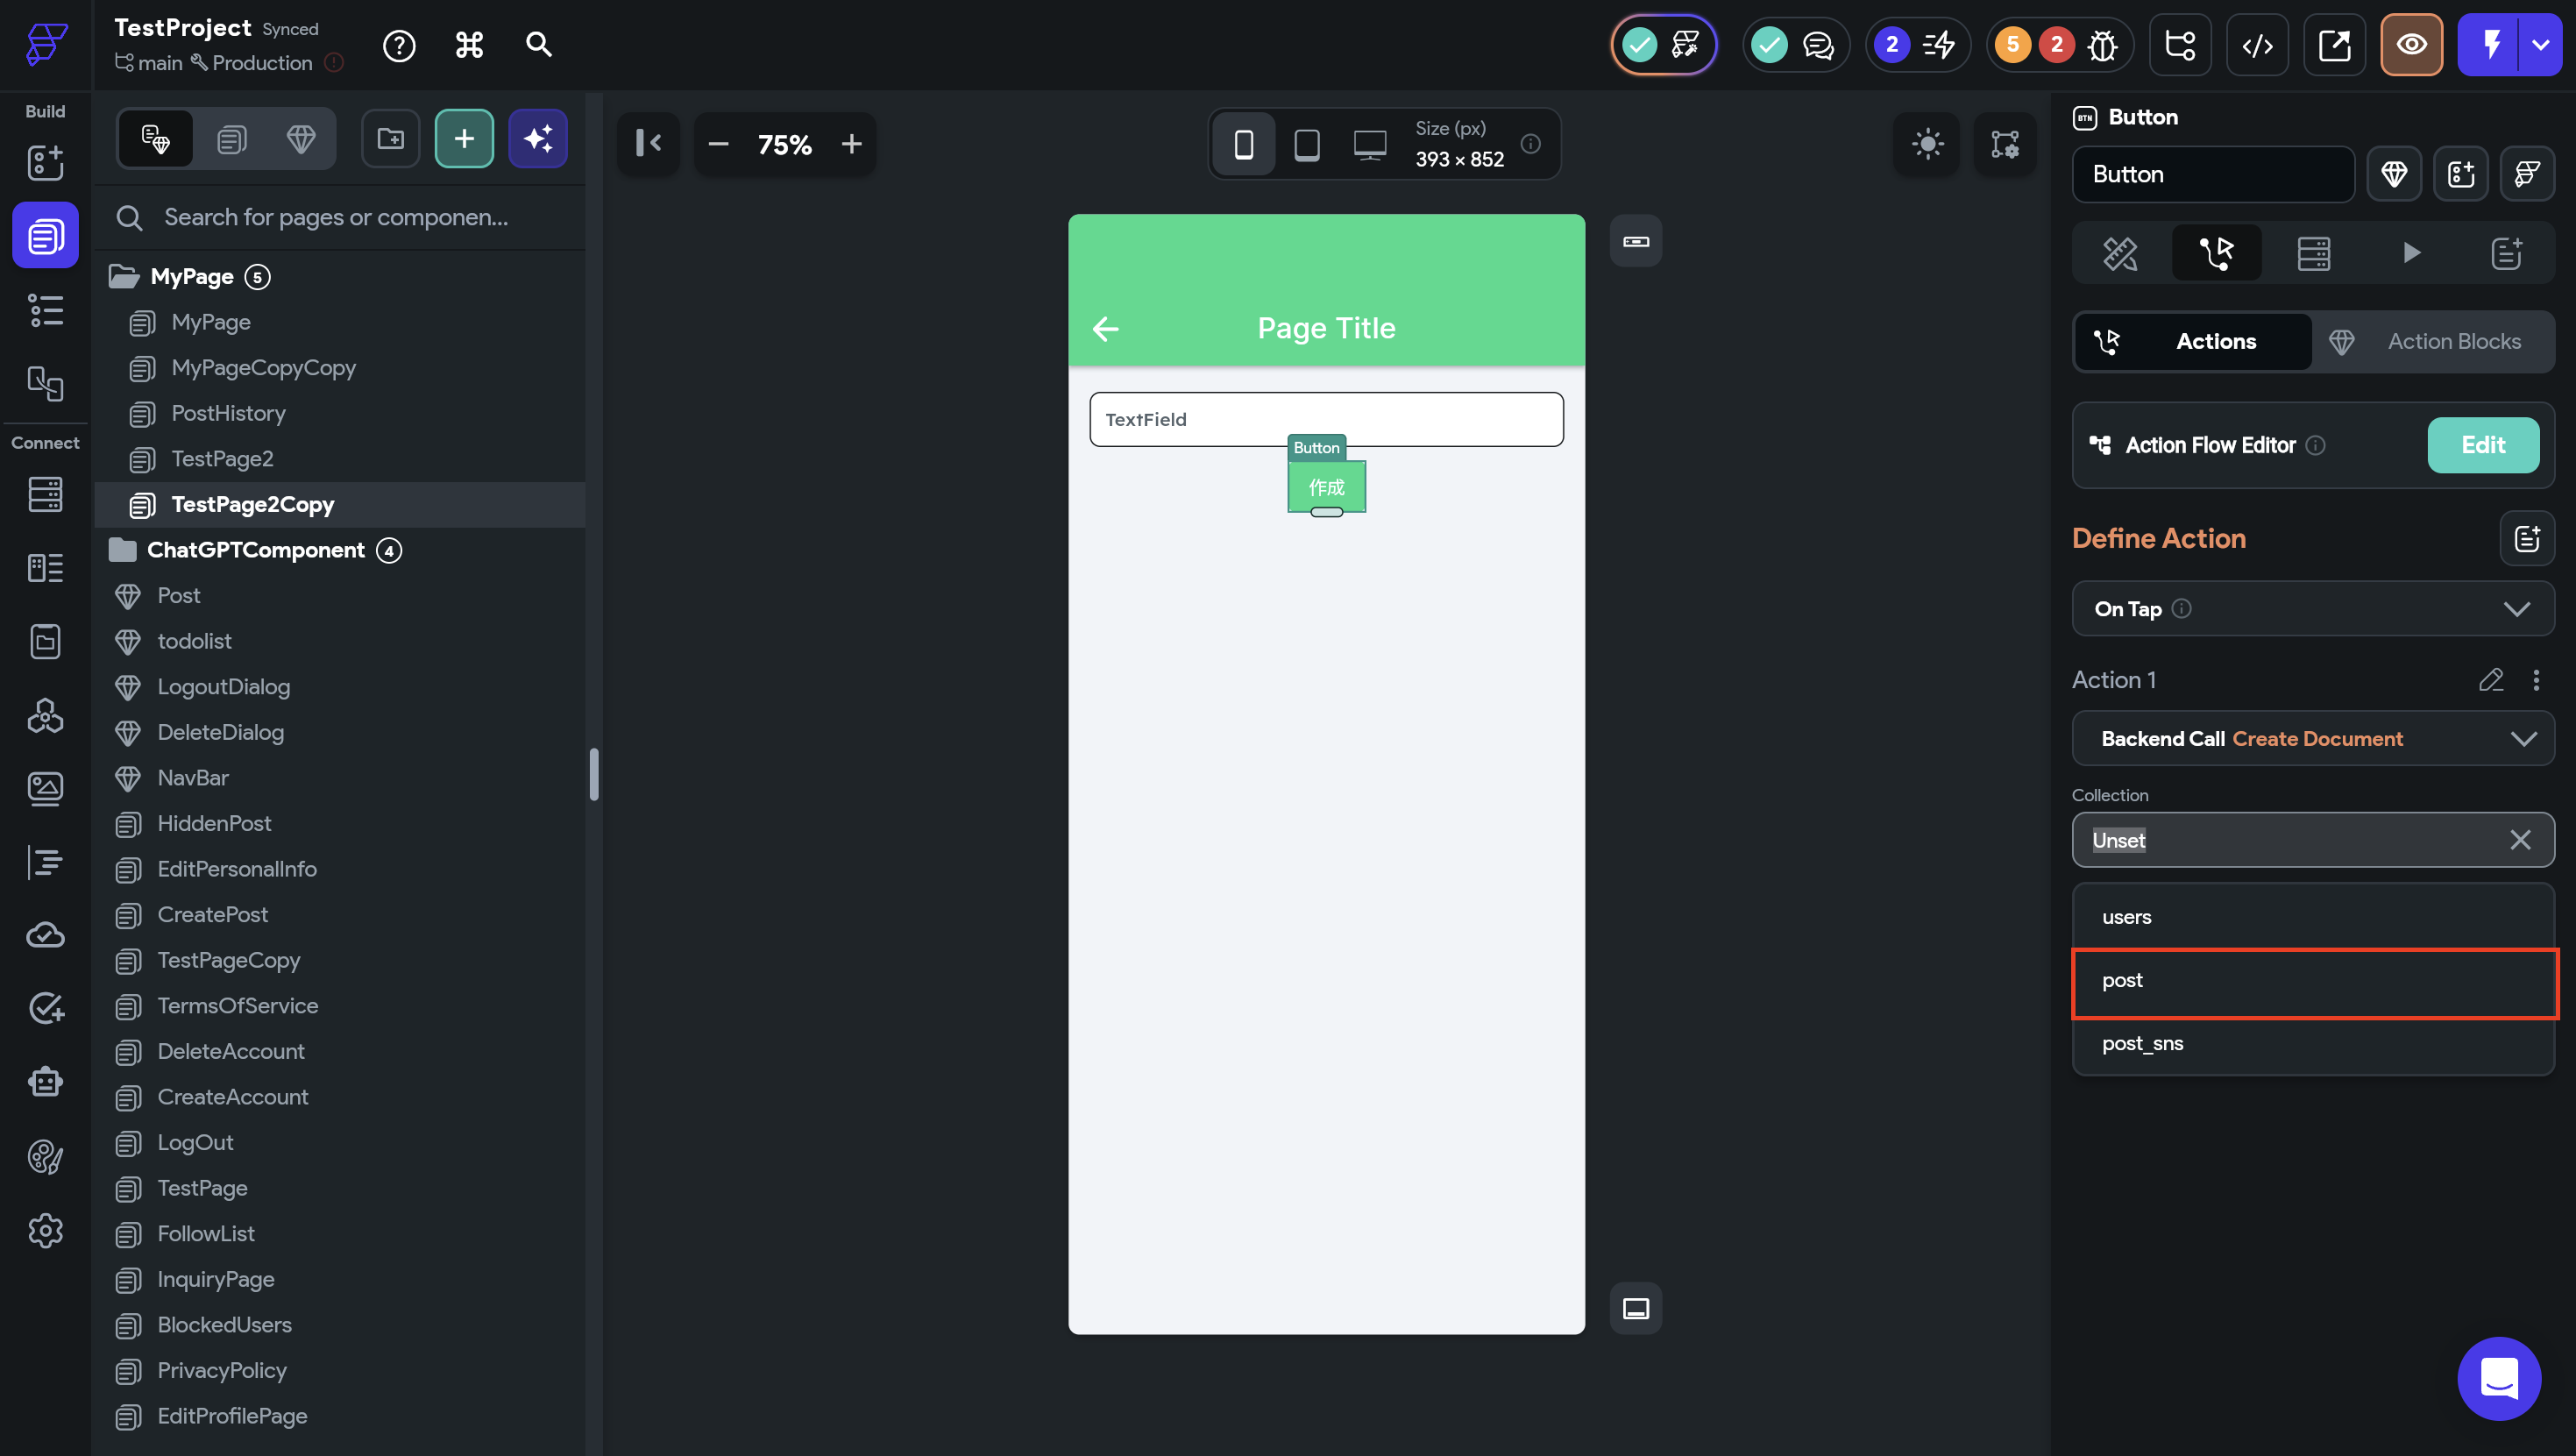
Task: Open the branching icon in top bar
Action: tap(2180, 45)
